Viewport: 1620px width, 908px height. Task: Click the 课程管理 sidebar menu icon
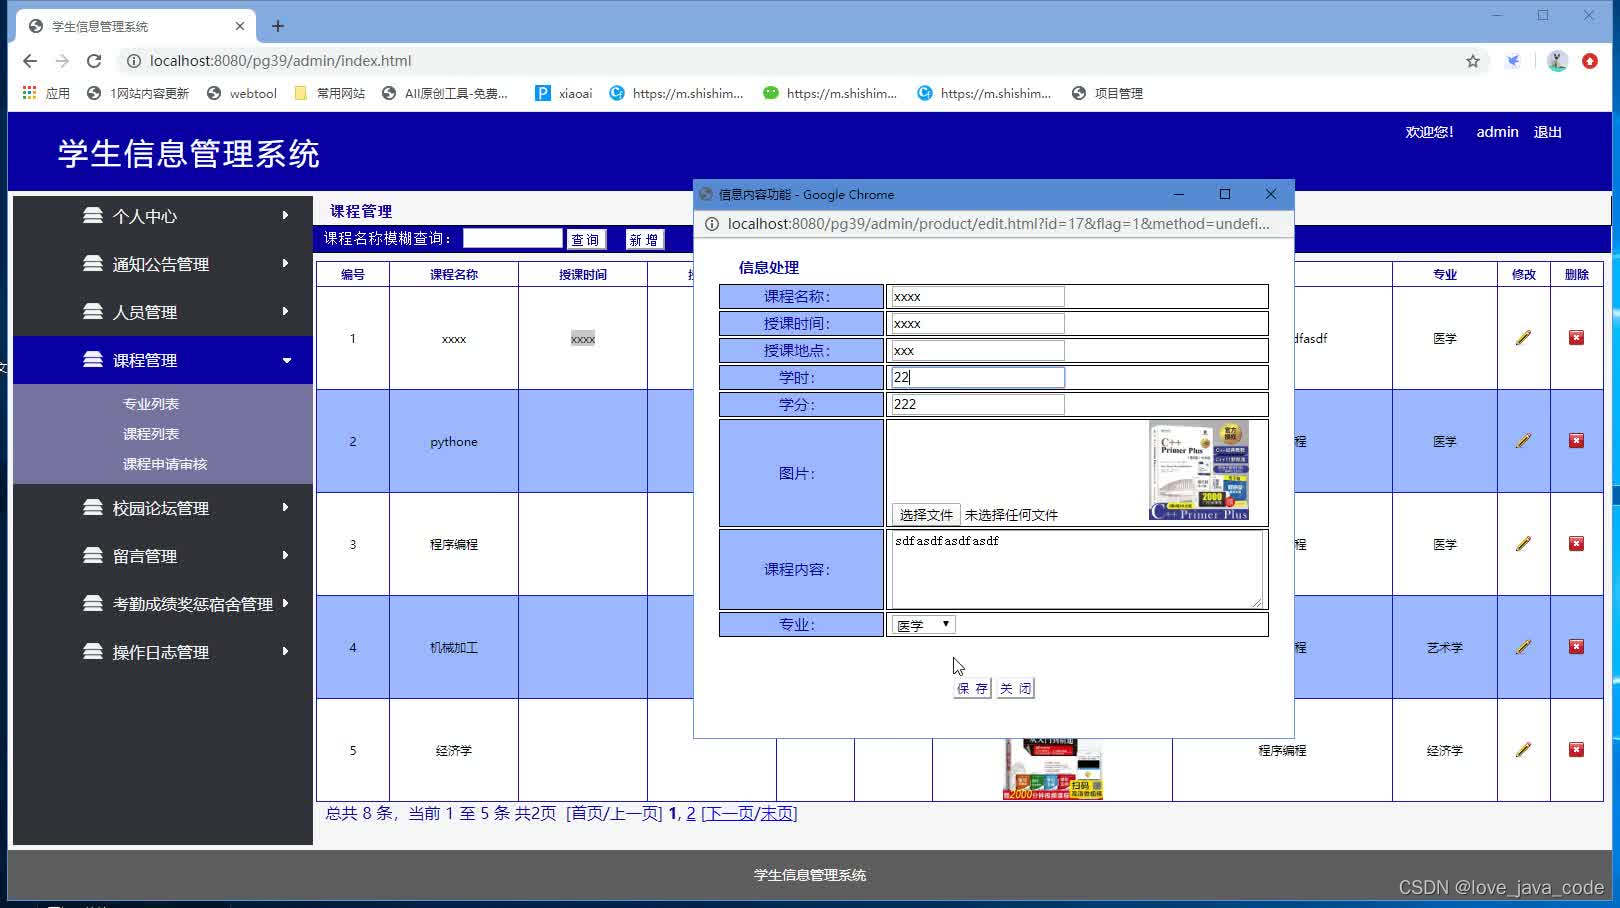click(91, 360)
